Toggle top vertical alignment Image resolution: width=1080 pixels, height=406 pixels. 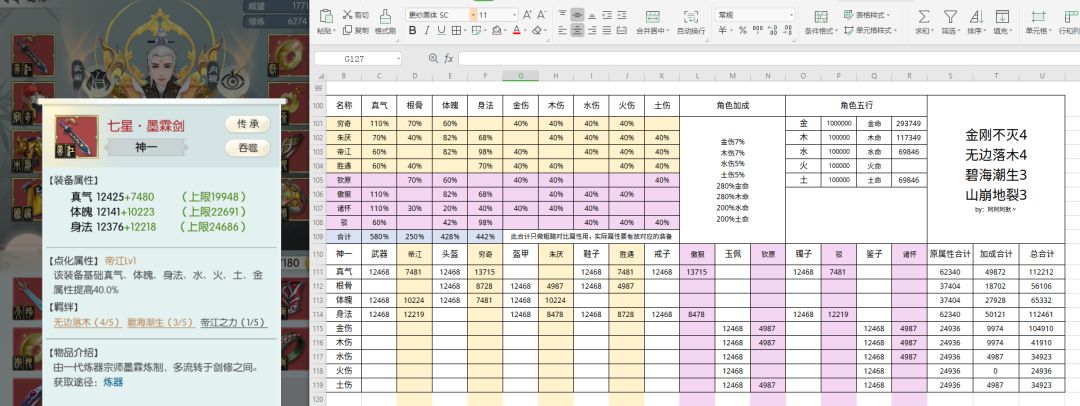click(562, 14)
